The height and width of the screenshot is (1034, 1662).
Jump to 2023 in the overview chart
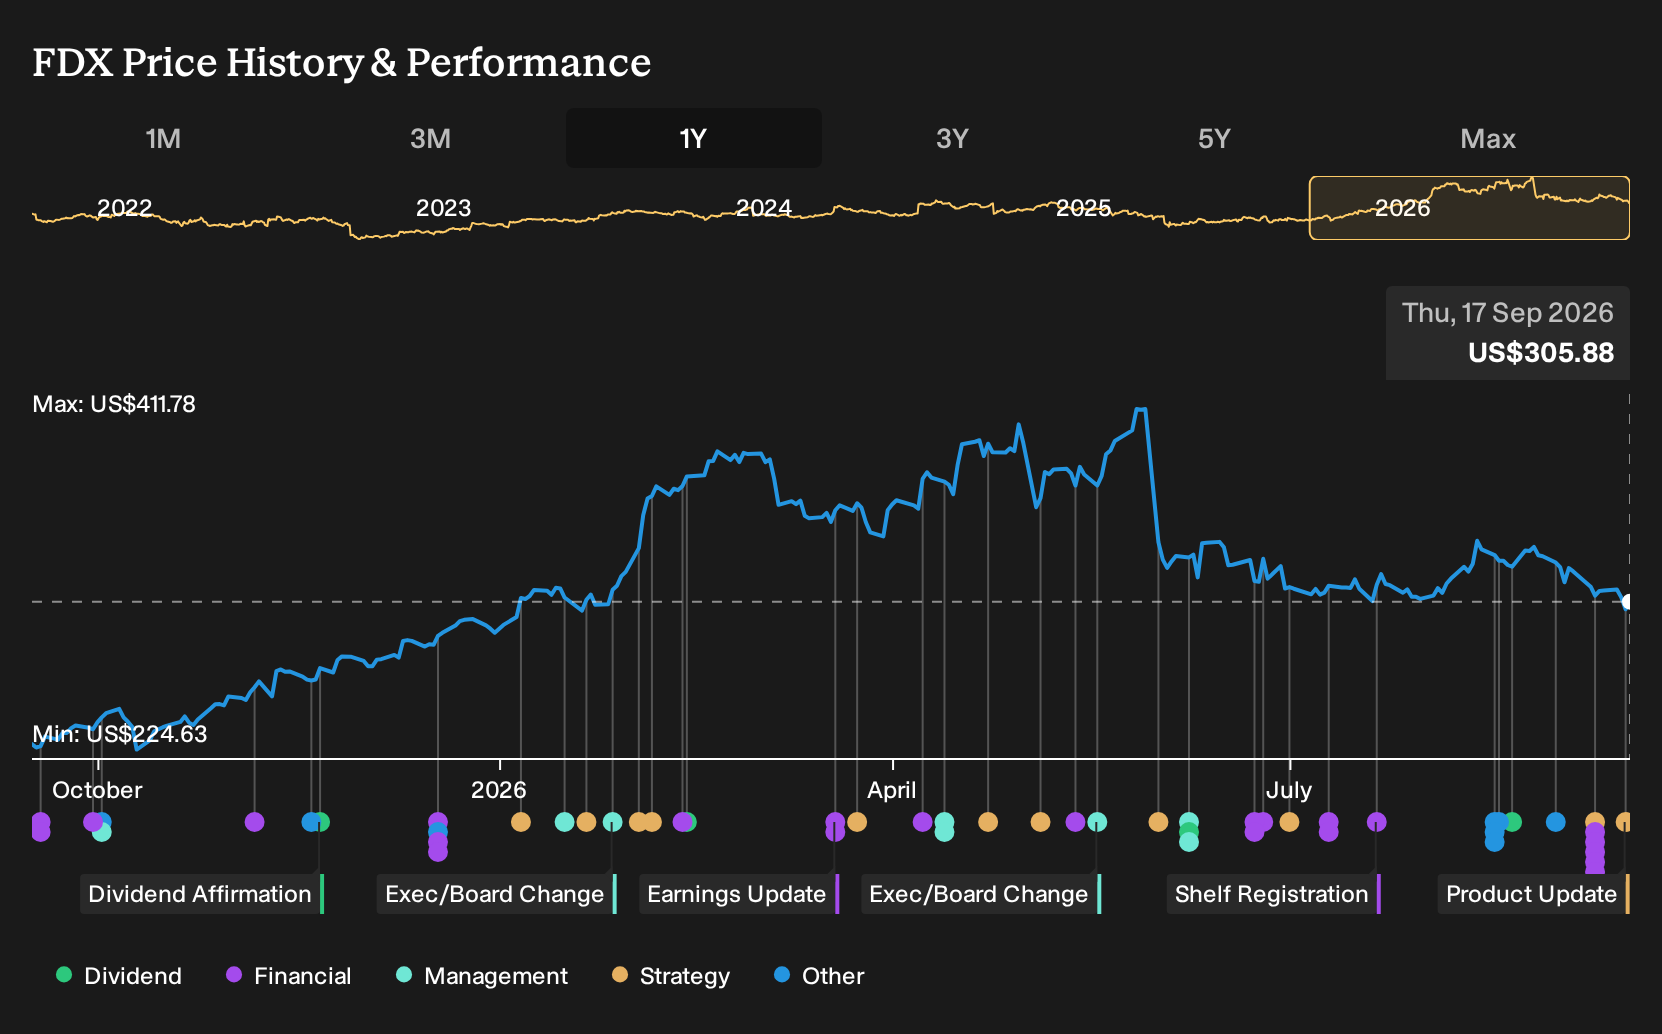443,208
